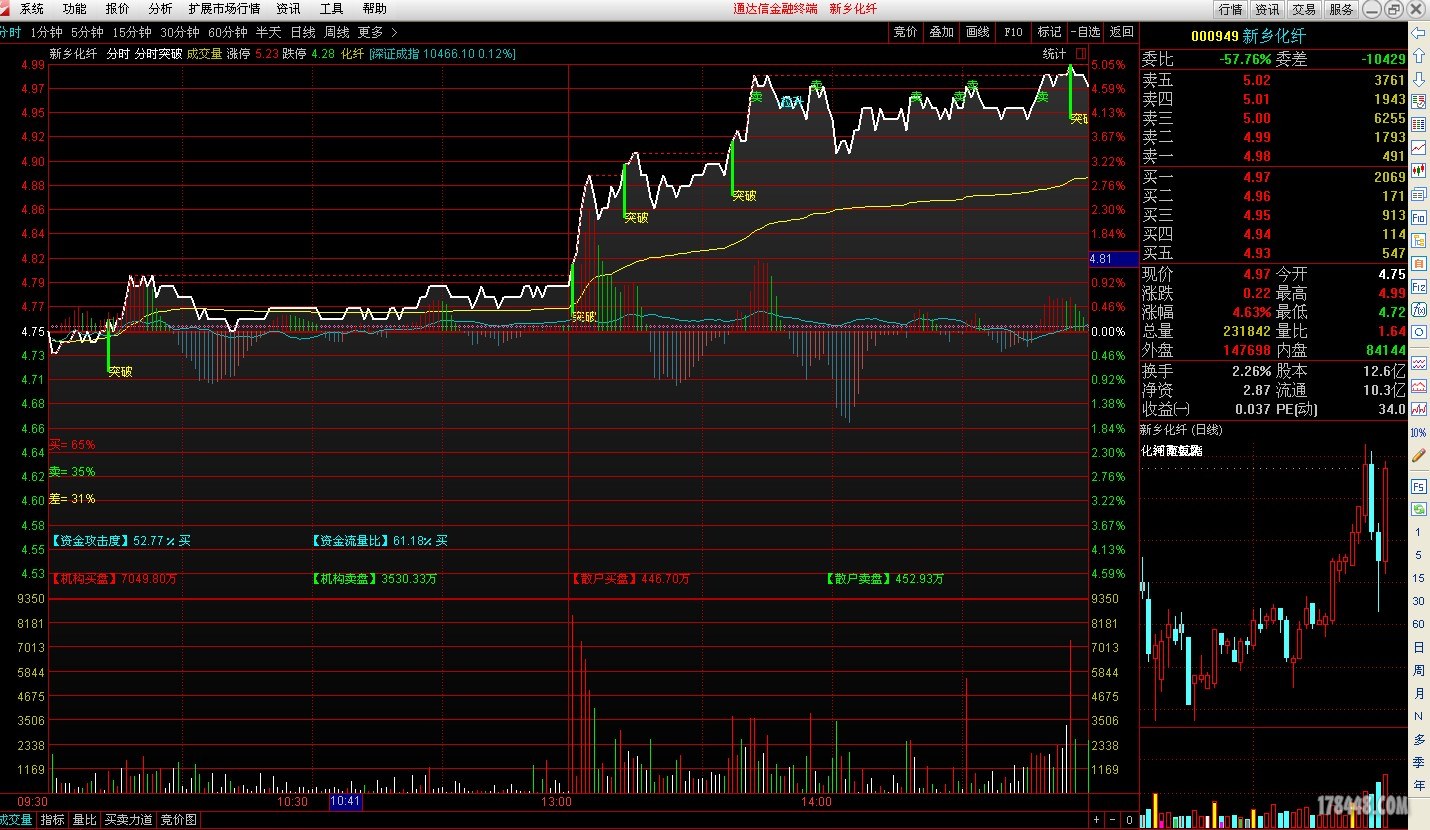
Task: Click the pencil drawing tool icon
Action: click(x=1418, y=455)
